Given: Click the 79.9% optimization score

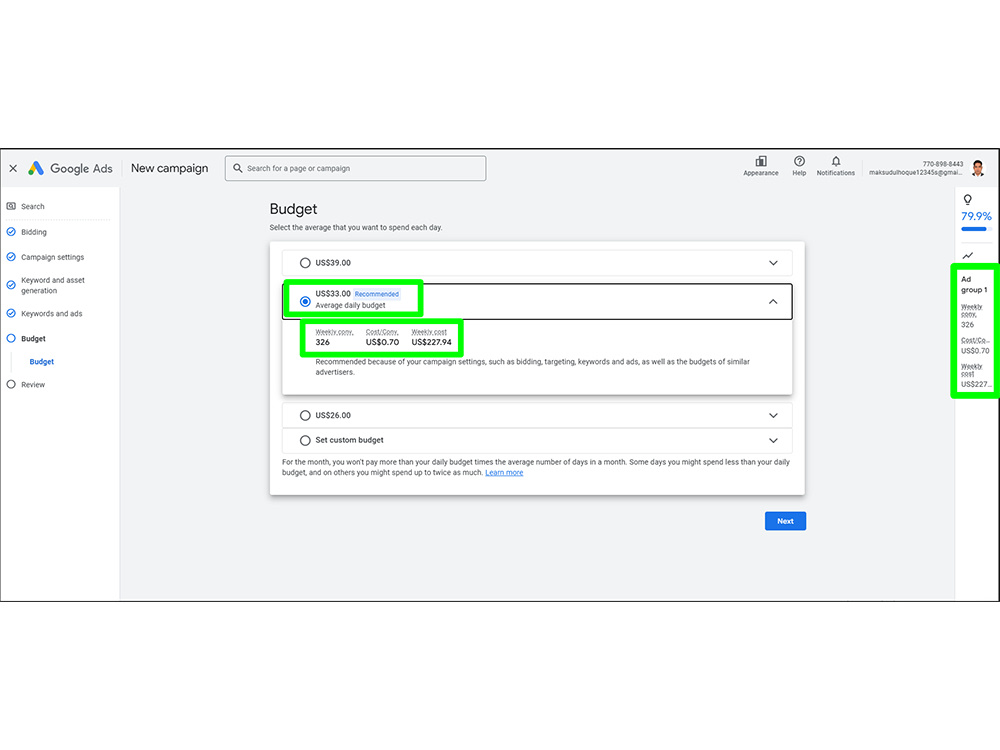Looking at the screenshot, I should tap(976, 216).
